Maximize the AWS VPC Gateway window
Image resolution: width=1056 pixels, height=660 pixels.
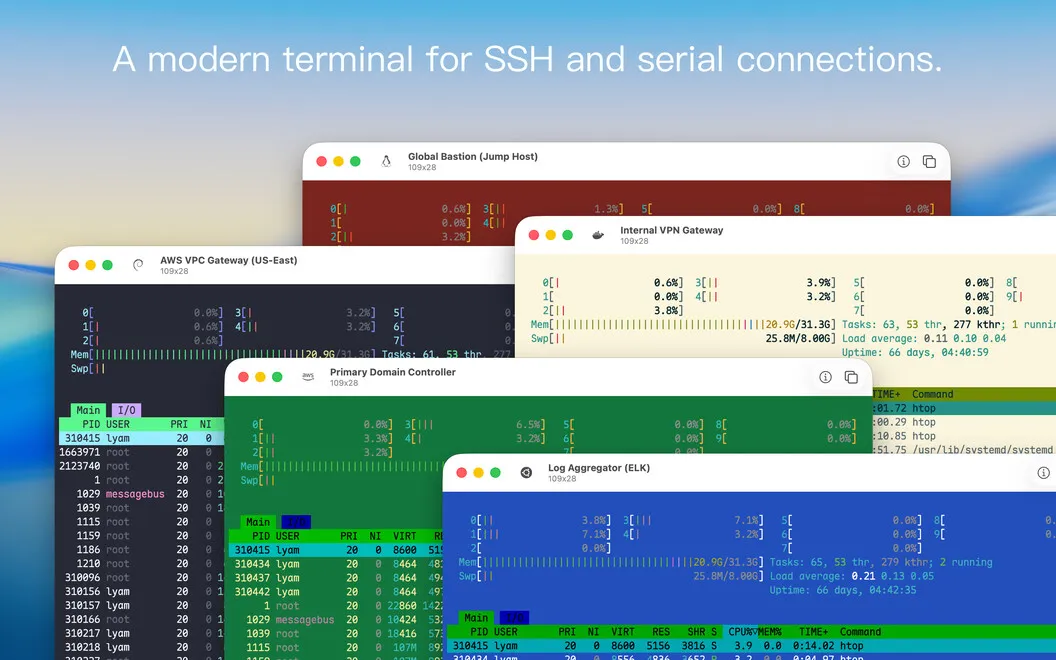pyautogui.click(x=107, y=265)
